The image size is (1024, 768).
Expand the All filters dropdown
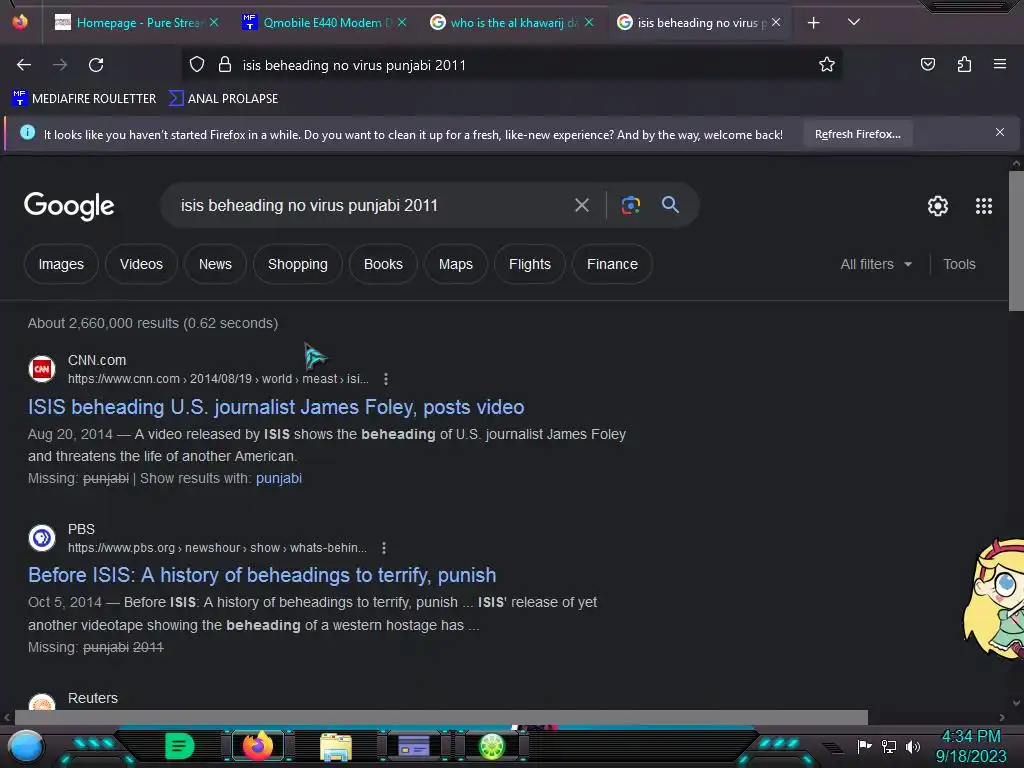tap(876, 264)
